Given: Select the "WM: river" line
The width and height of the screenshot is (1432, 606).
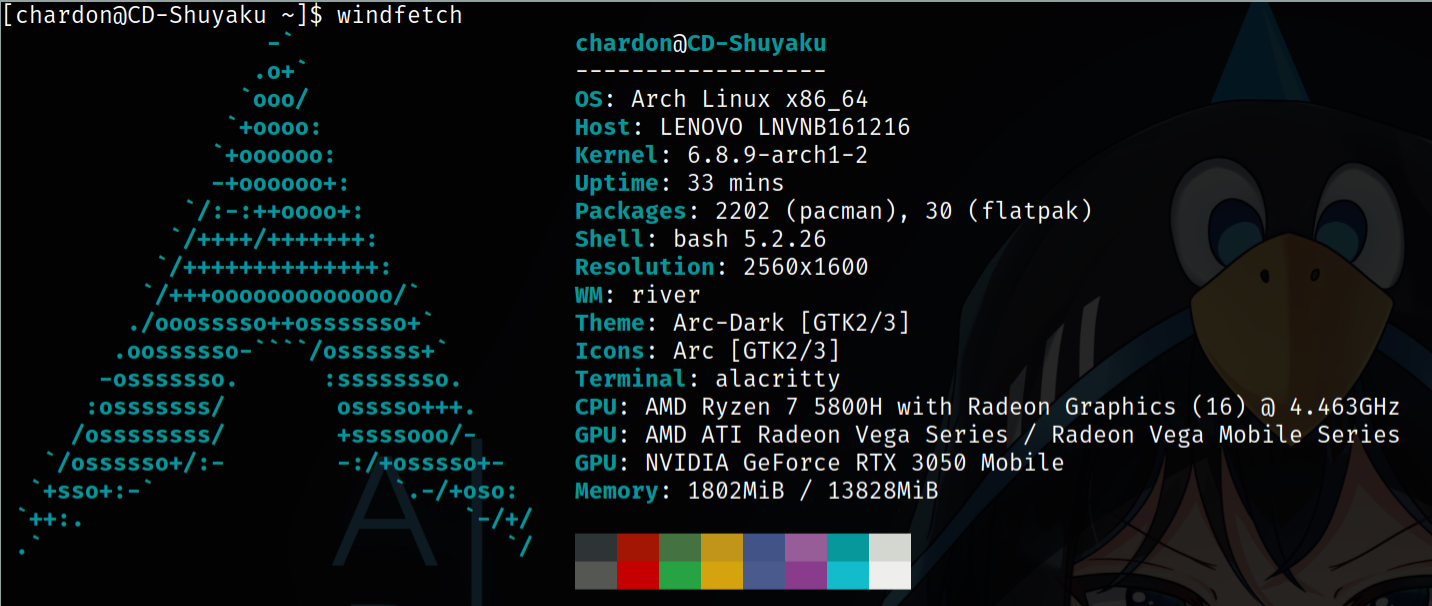Looking at the screenshot, I should (x=637, y=296).
